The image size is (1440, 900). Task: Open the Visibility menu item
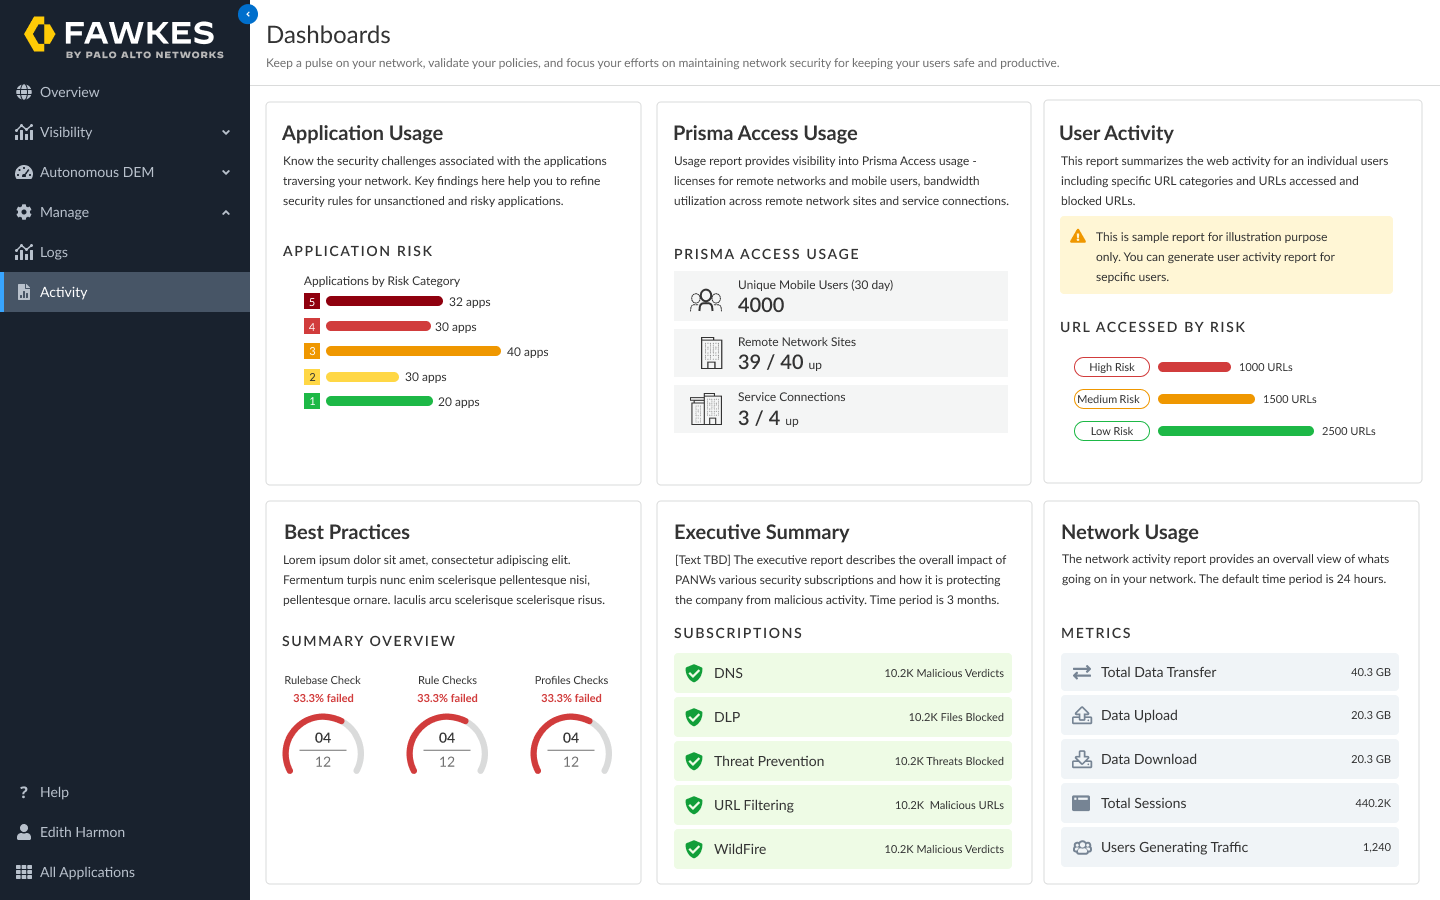(x=125, y=132)
